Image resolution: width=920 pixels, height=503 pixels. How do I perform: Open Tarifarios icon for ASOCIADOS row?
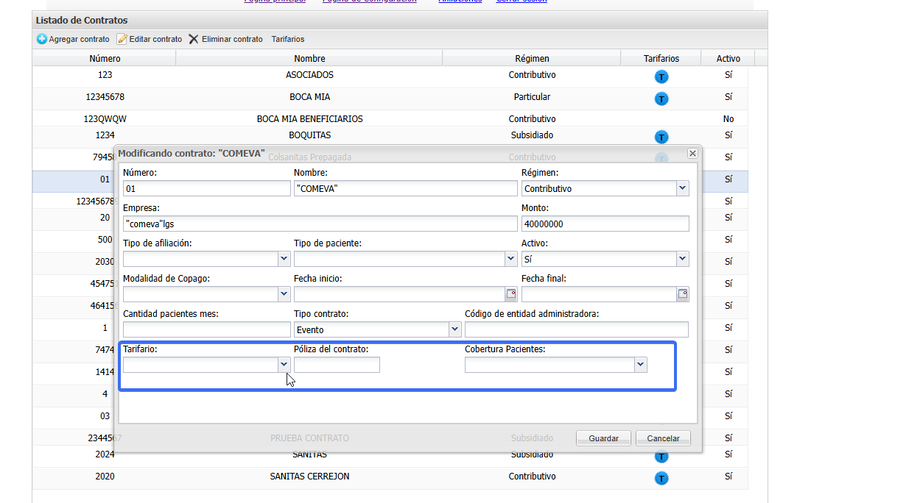tap(661, 77)
